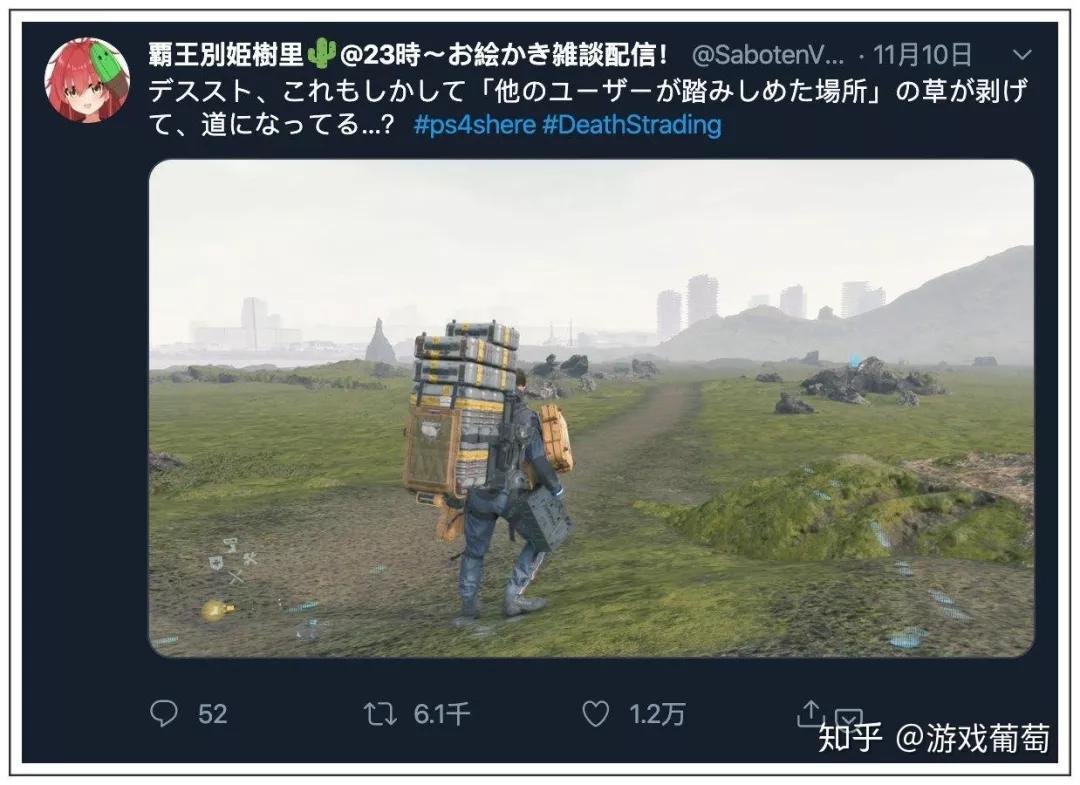
Task: Click the 6.1千 retweet count
Action: tap(442, 714)
